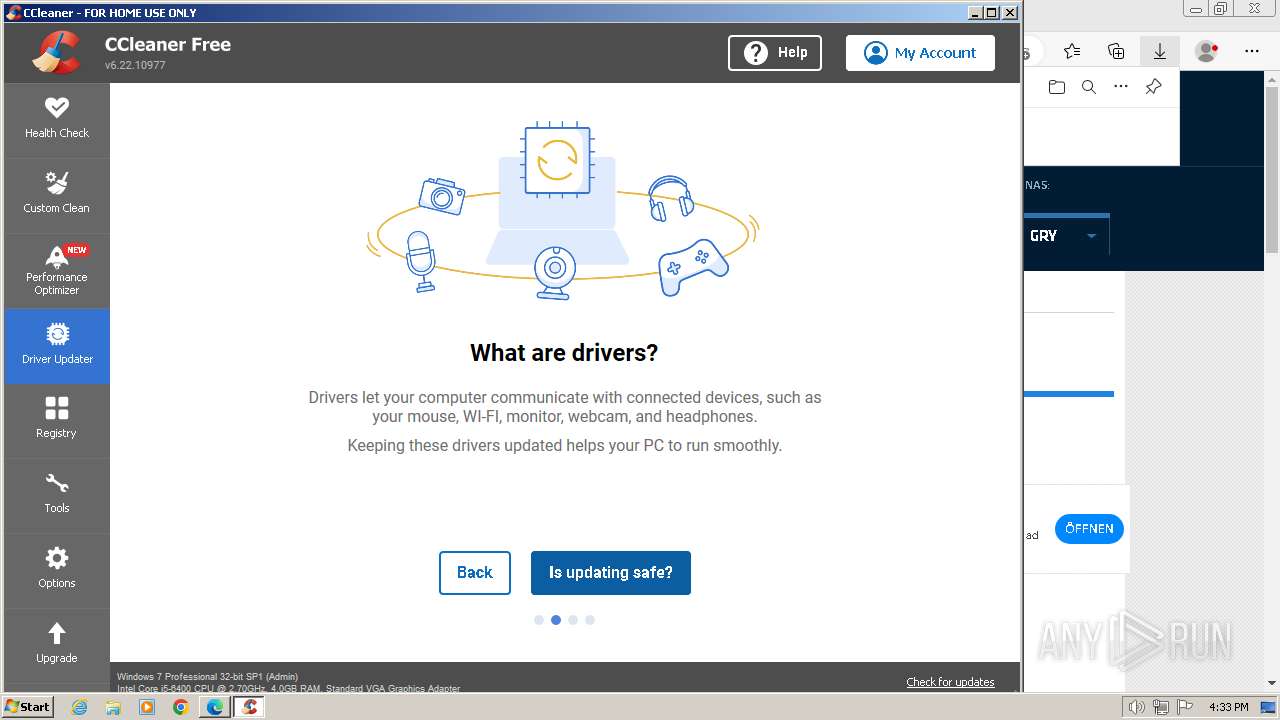Go to third onboarding page dot

tap(573, 620)
